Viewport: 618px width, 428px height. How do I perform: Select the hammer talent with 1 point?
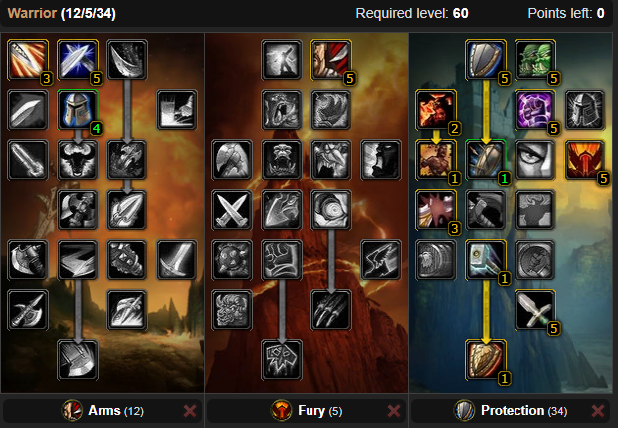click(x=486, y=260)
